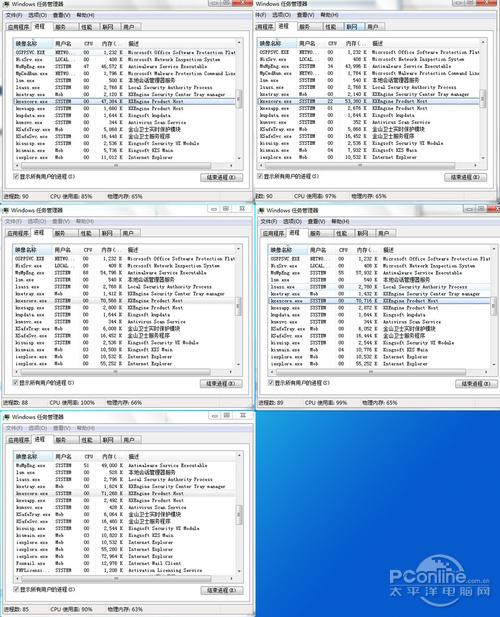Select OSPPSVC.EXE row in CPU 97% window
500x617 pixels.
point(369,52)
